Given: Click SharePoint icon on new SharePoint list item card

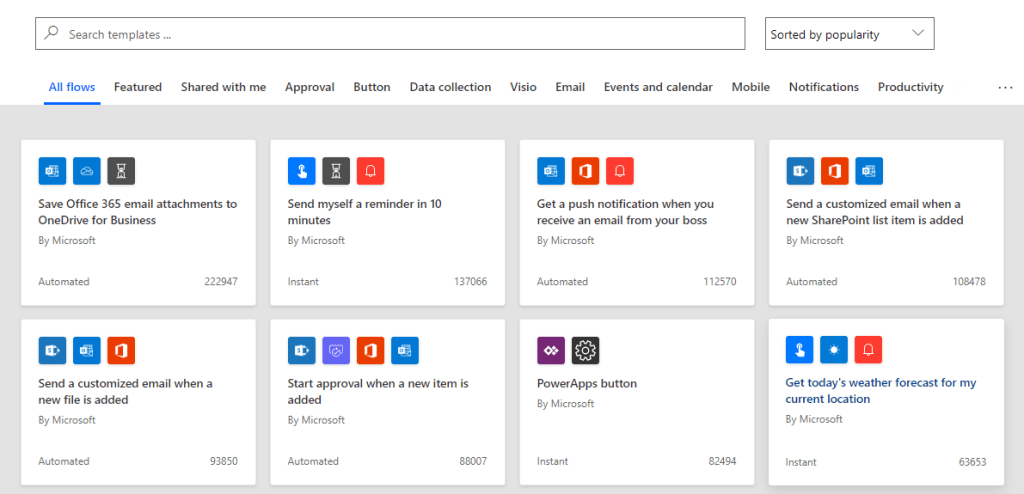Looking at the screenshot, I should click(x=800, y=171).
